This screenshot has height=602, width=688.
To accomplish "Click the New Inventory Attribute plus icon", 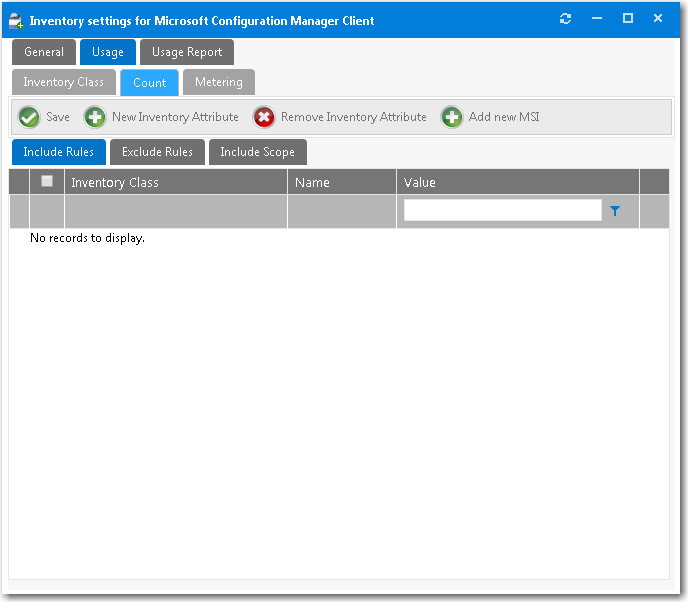I will click(95, 117).
